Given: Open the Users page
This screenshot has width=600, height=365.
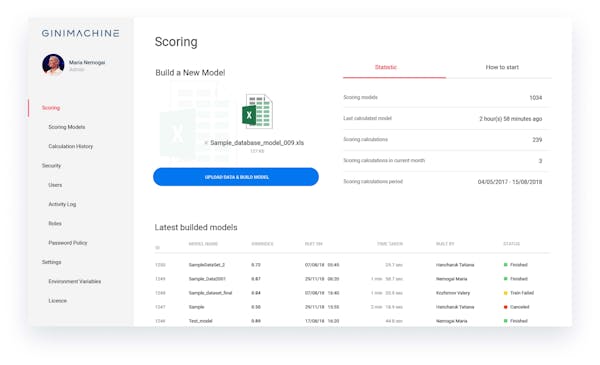Looking at the screenshot, I should pos(55,185).
